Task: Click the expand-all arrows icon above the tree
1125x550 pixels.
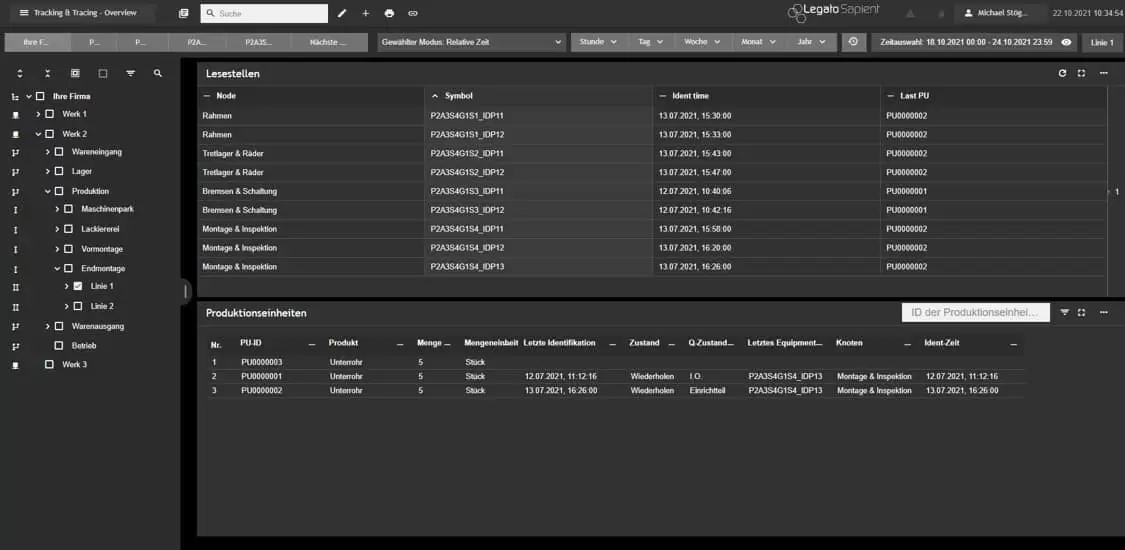Action: pyautogui.click(x=19, y=73)
